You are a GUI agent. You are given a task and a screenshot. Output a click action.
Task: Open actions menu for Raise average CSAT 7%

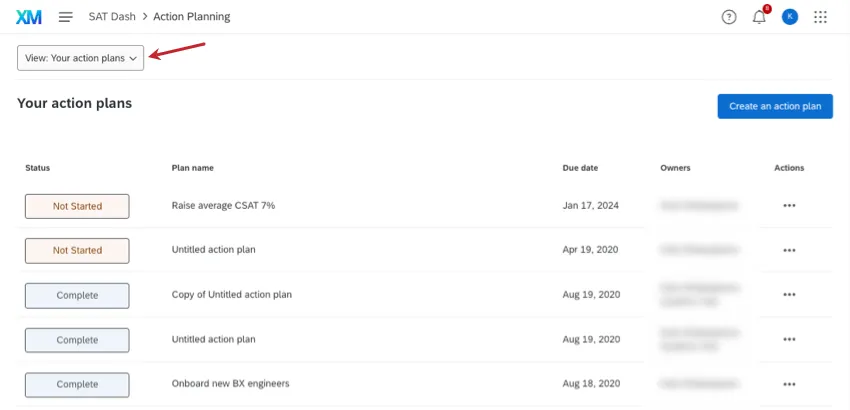coord(789,206)
